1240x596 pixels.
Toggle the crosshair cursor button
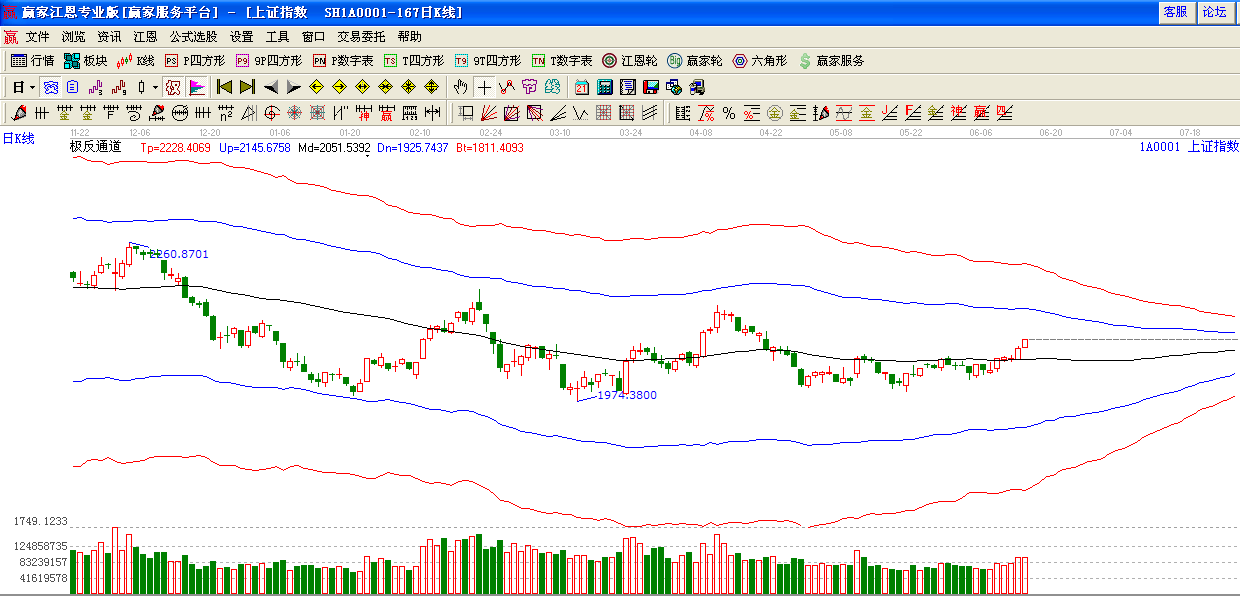point(484,87)
